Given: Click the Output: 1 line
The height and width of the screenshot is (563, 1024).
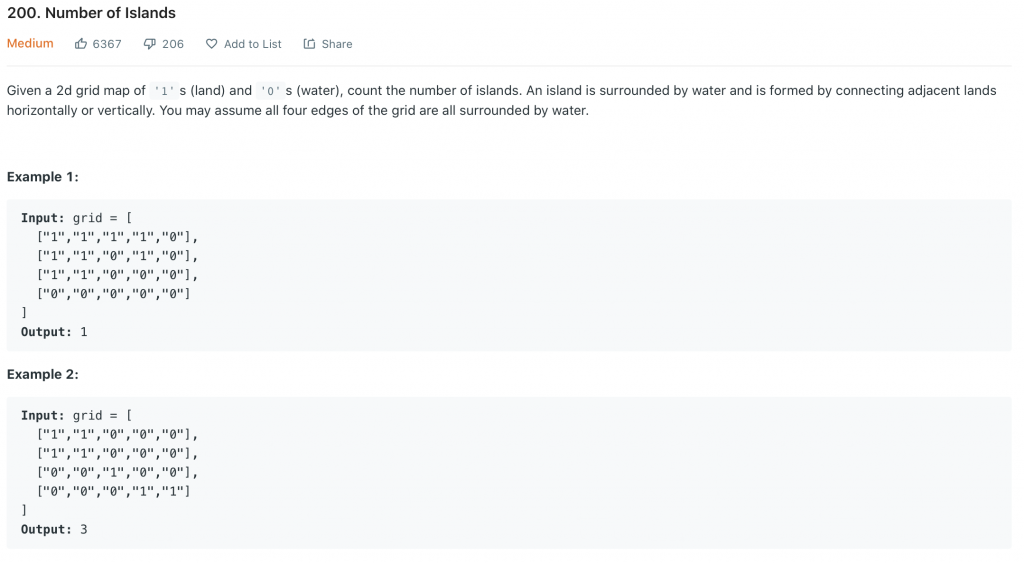Looking at the screenshot, I should pyautogui.click(x=54, y=332).
